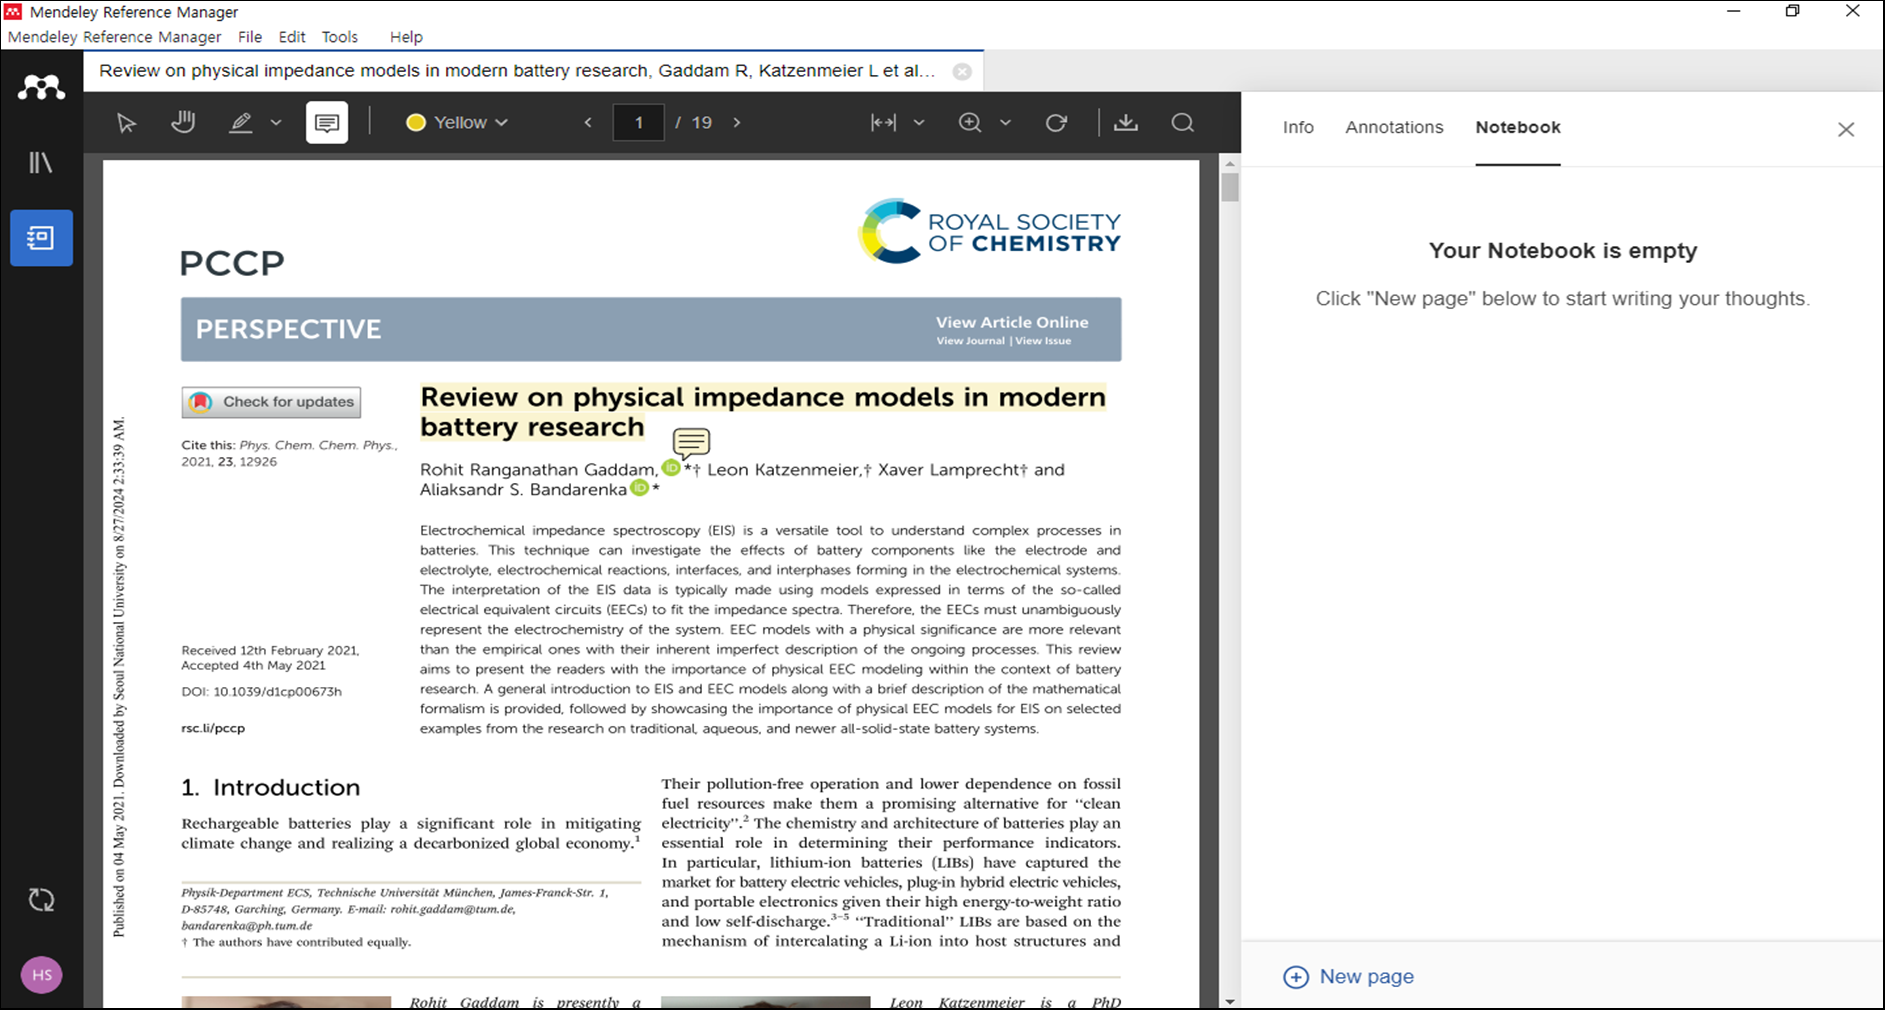The height and width of the screenshot is (1010, 1885).
Task: Select the Notebook tab
Action: coord(1518,127)
